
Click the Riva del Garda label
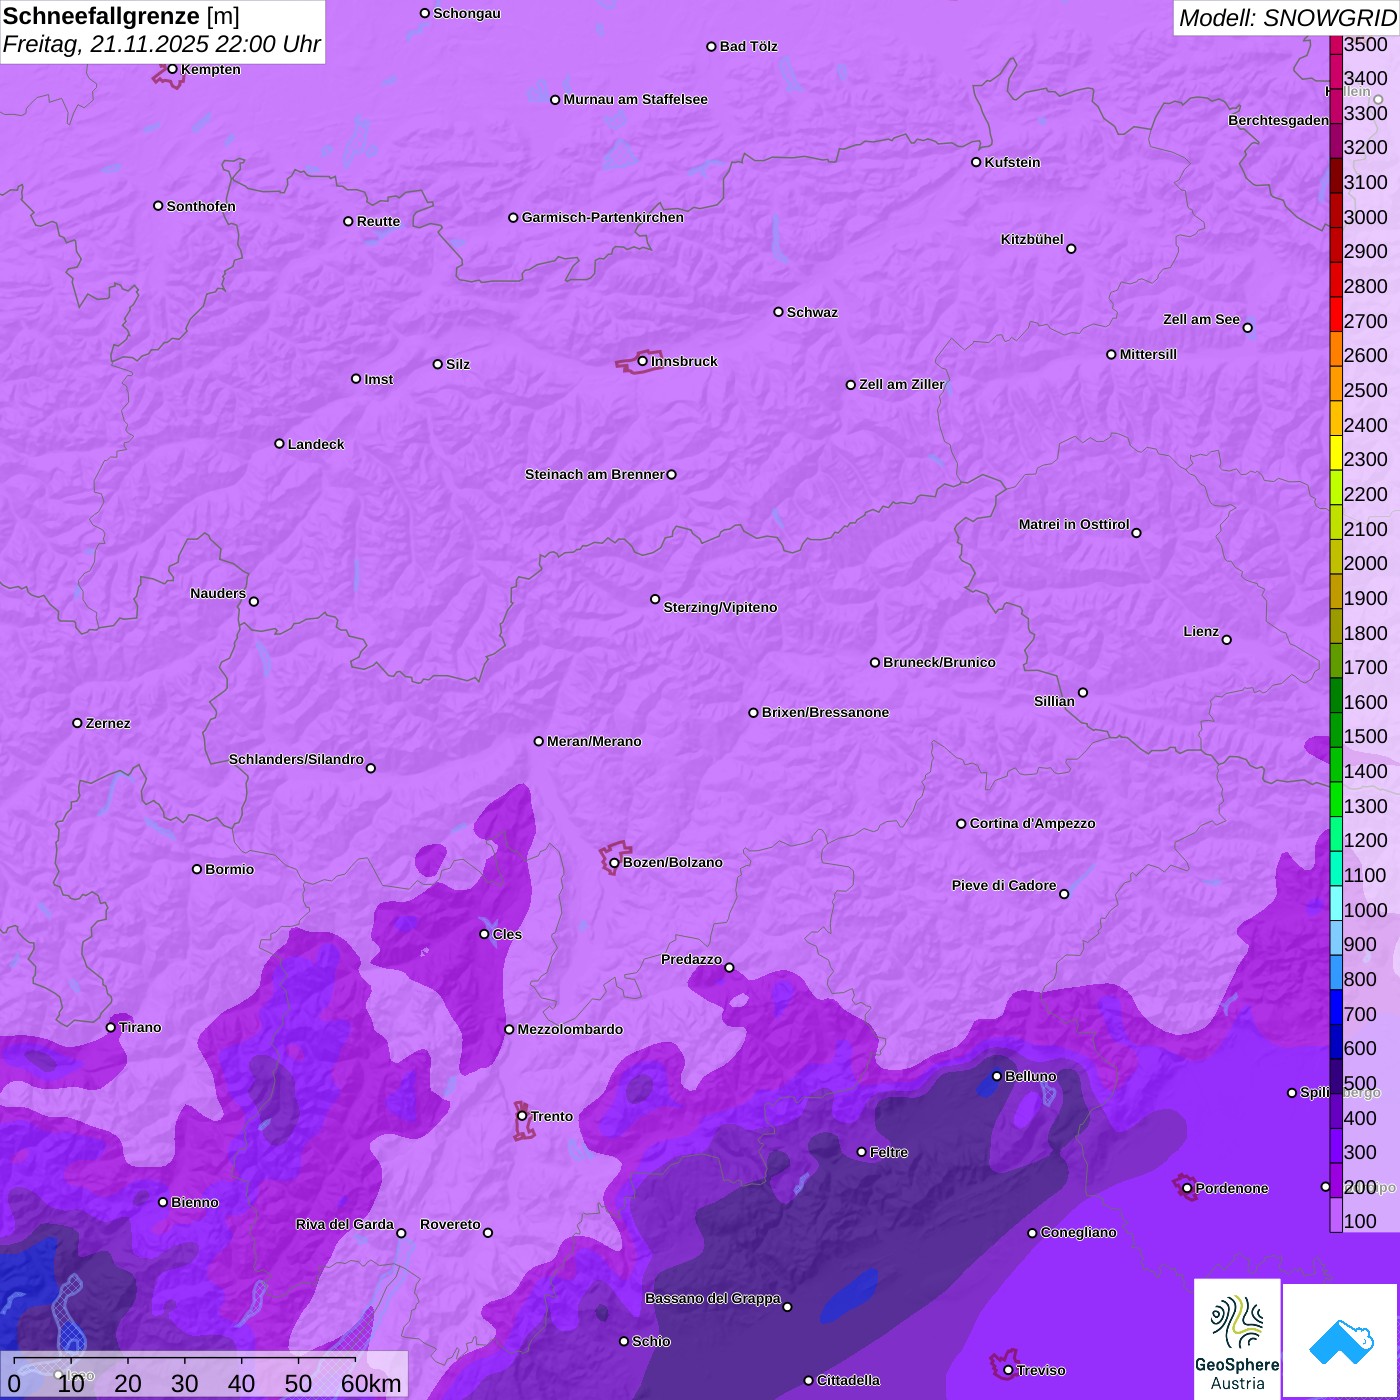(345, 1224)
